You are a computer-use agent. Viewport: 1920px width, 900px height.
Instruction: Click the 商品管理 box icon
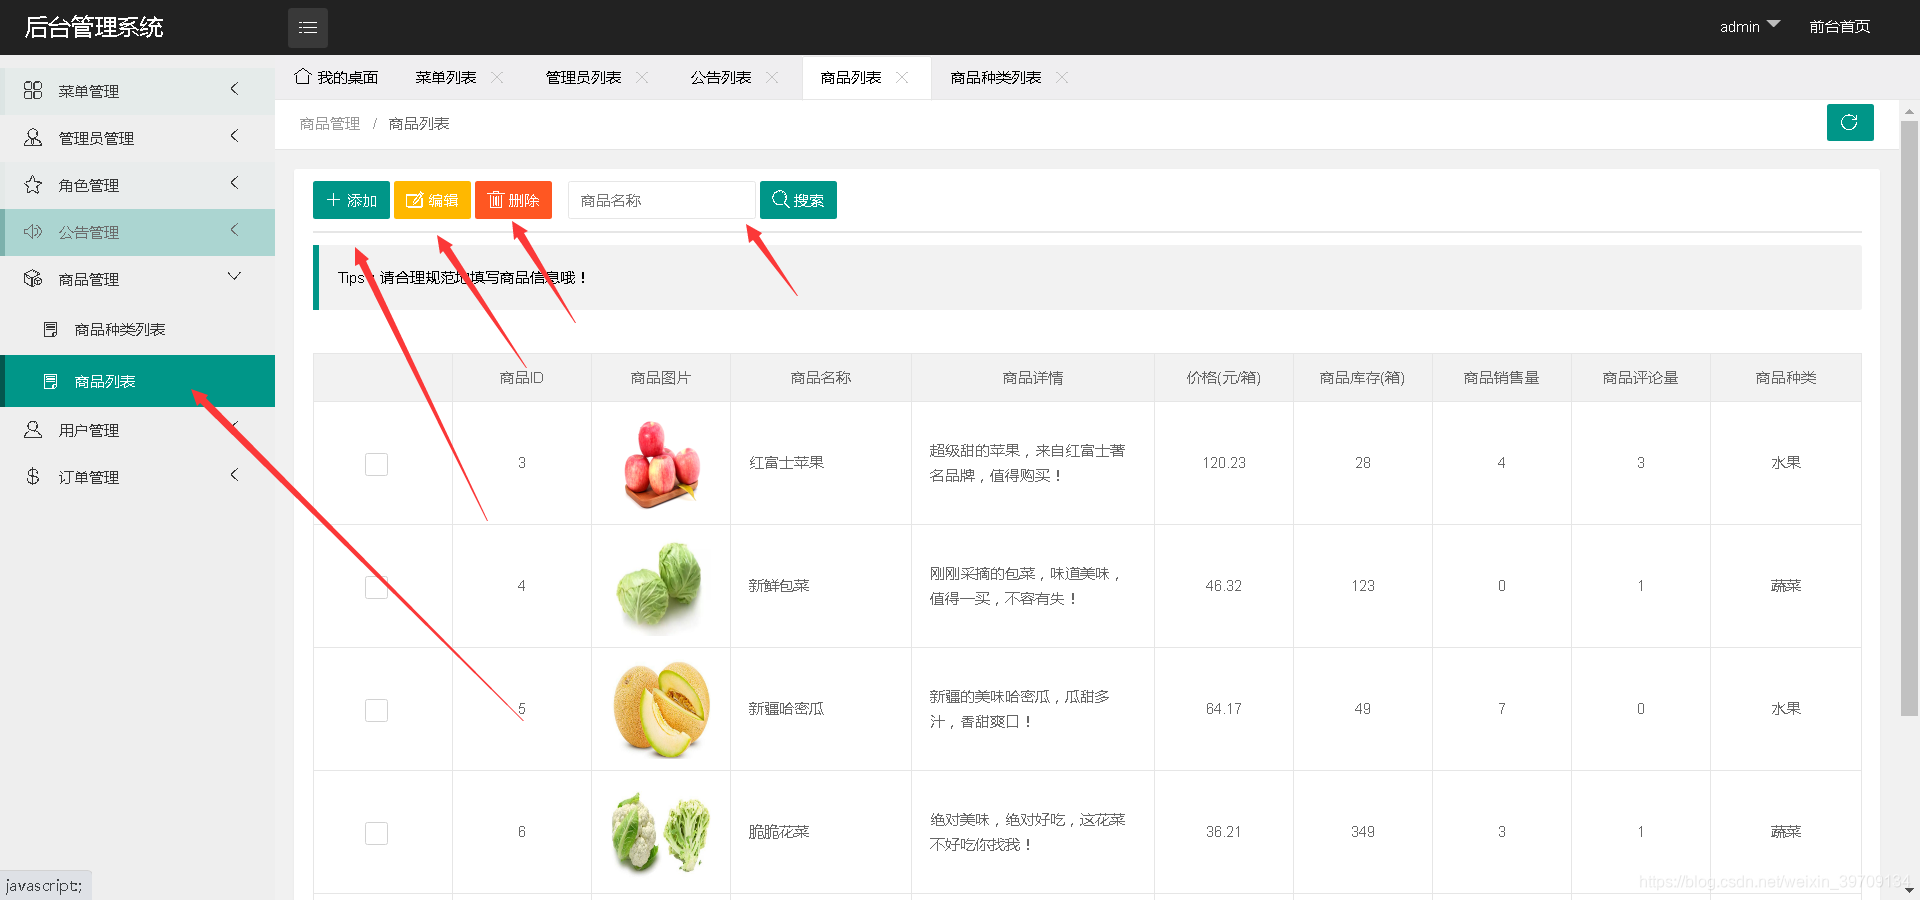(x=33, y=278)
